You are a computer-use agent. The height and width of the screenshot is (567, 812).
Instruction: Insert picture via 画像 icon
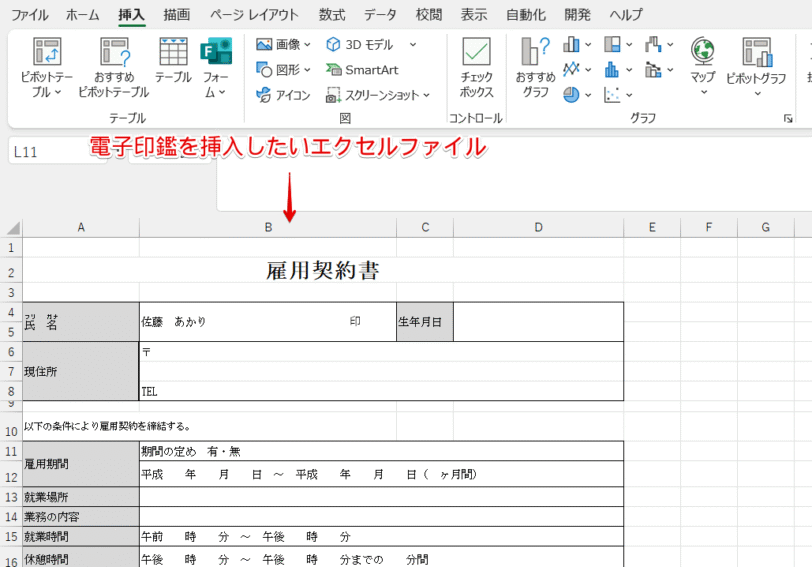[x=264, y=45]
